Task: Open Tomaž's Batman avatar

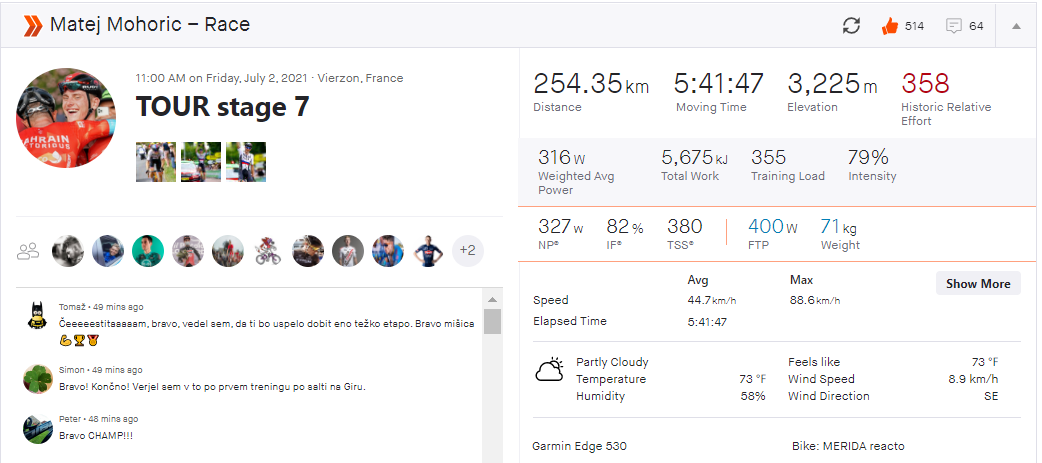Action: (x=38, y=318)
